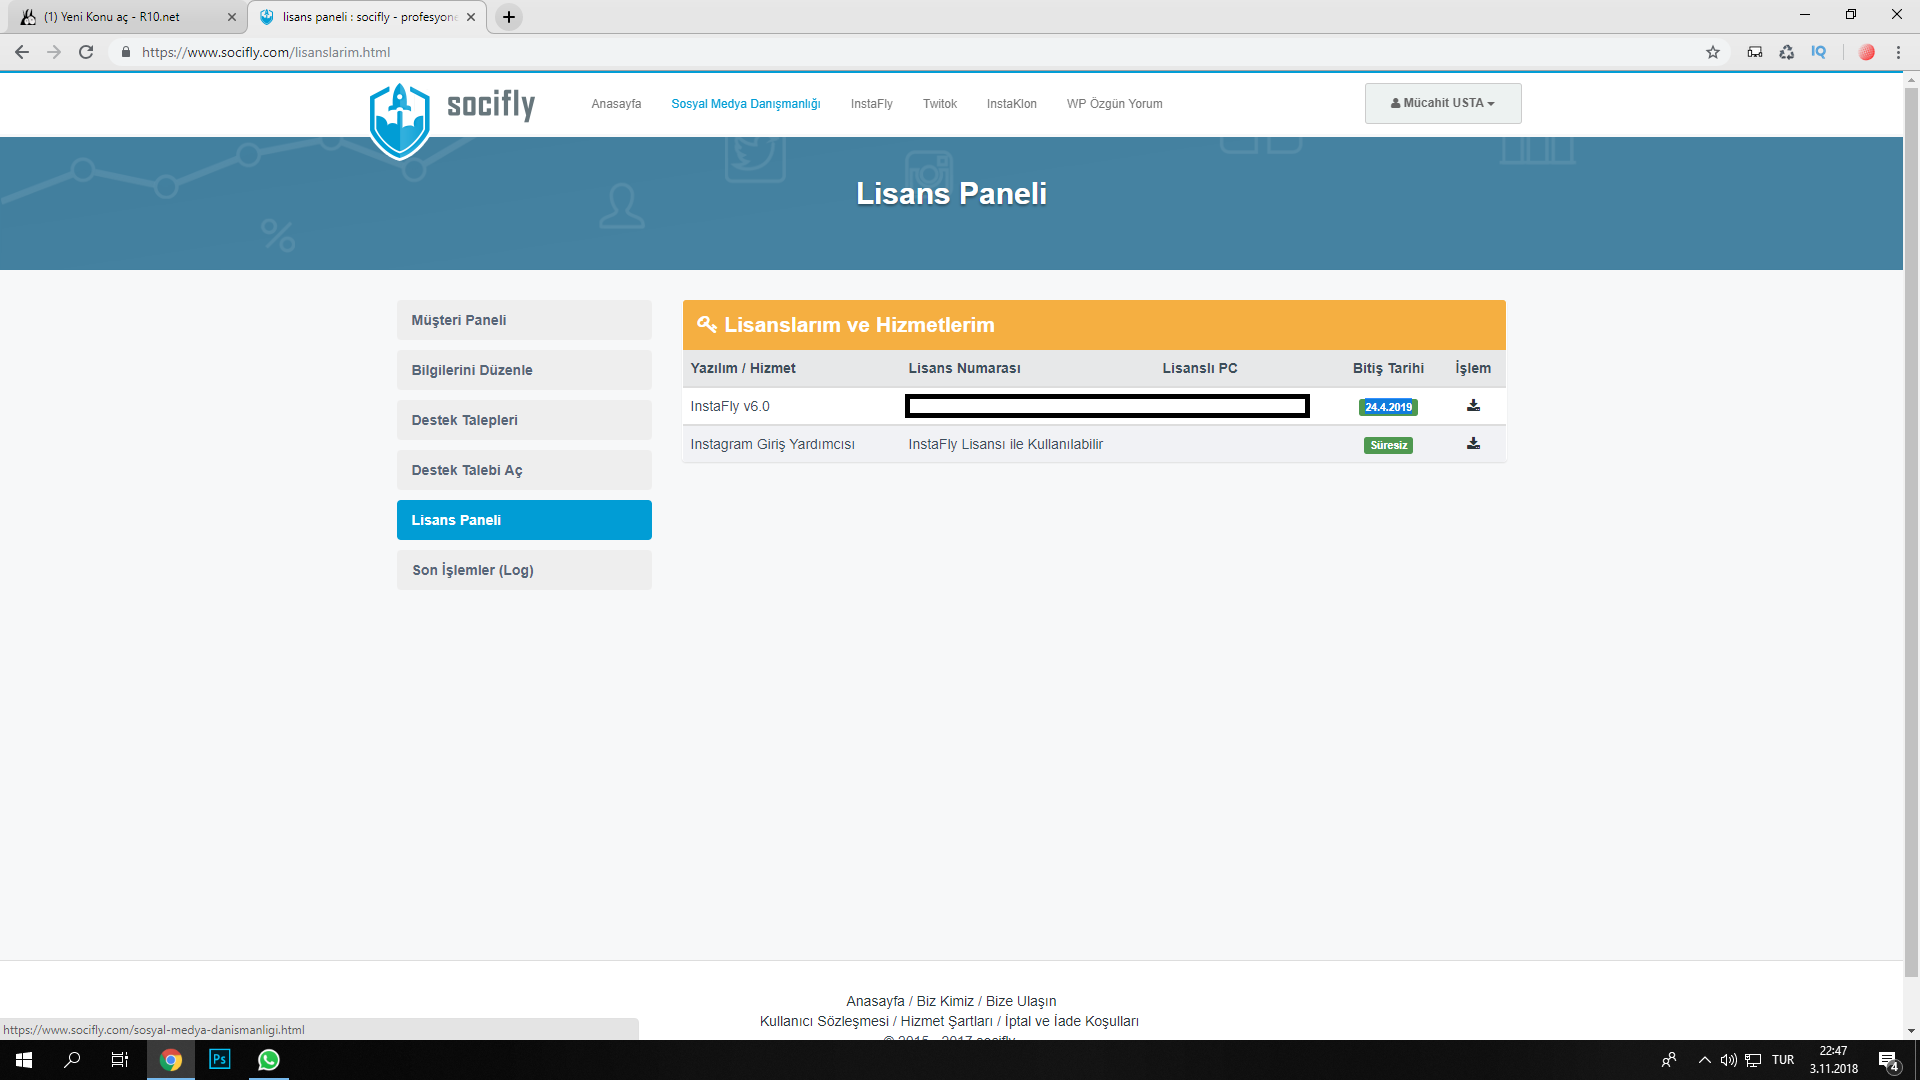Click the Süresiz badge
Screen dimensions: 1920x1080
[x=1388, y=445]
